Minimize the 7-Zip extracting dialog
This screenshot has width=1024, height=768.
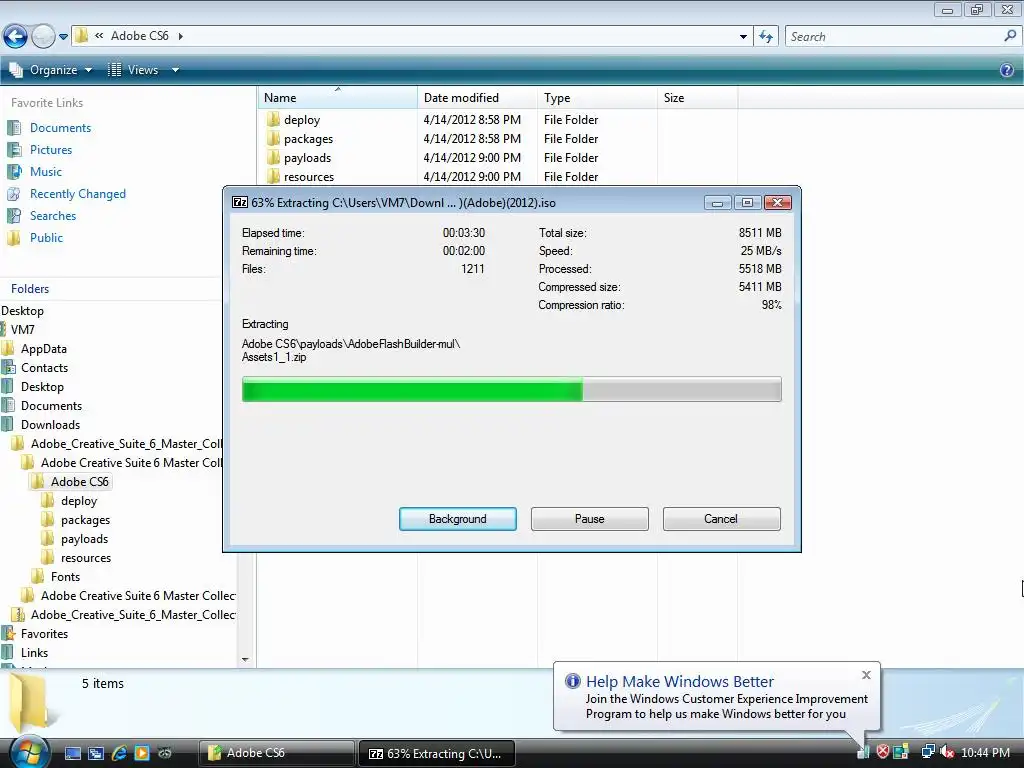717,203
